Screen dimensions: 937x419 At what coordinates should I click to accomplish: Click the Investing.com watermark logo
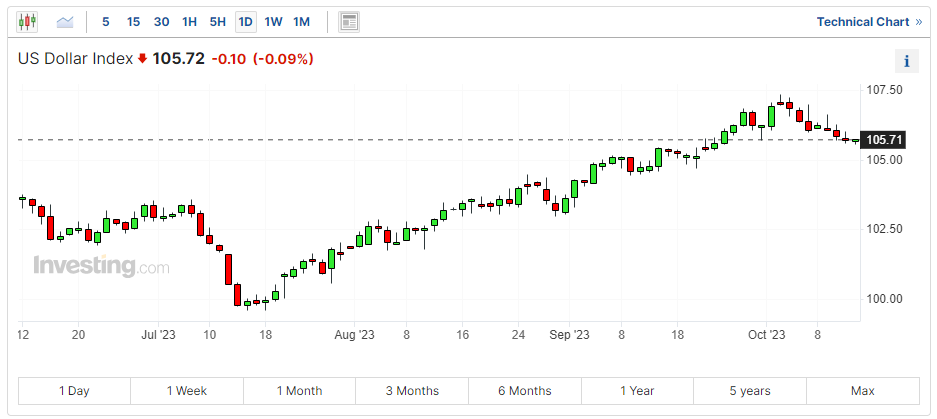point(101,266)
